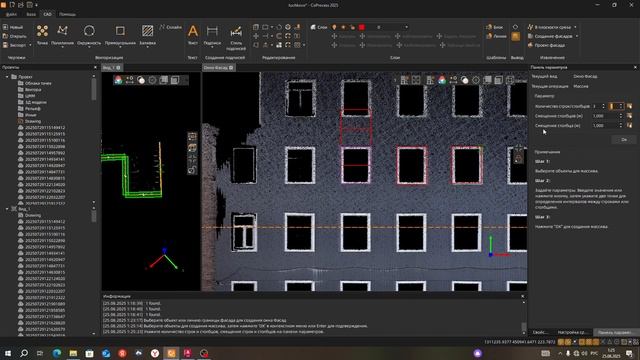The width and height of the screenshot is (640, 360).
Task: Click the Проект фасада button
Action: [x=546, y=45]
